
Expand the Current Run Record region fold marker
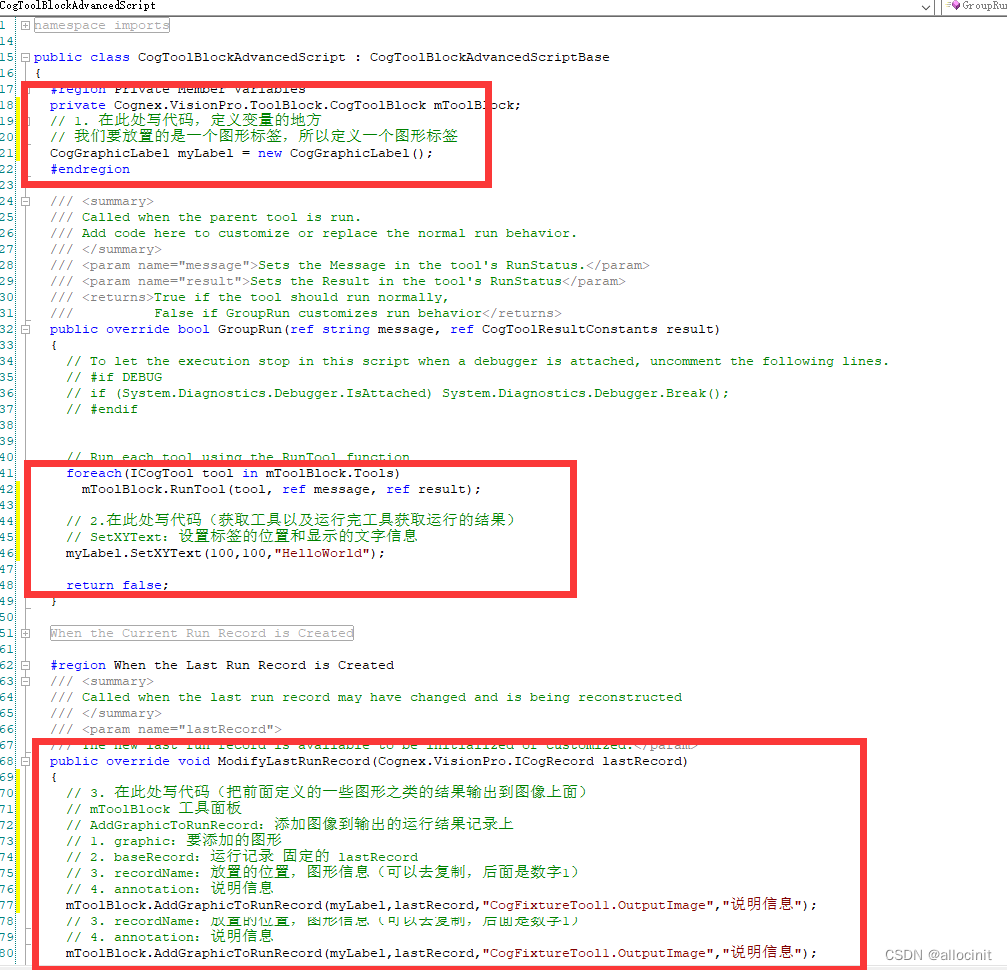coord(25,633)
